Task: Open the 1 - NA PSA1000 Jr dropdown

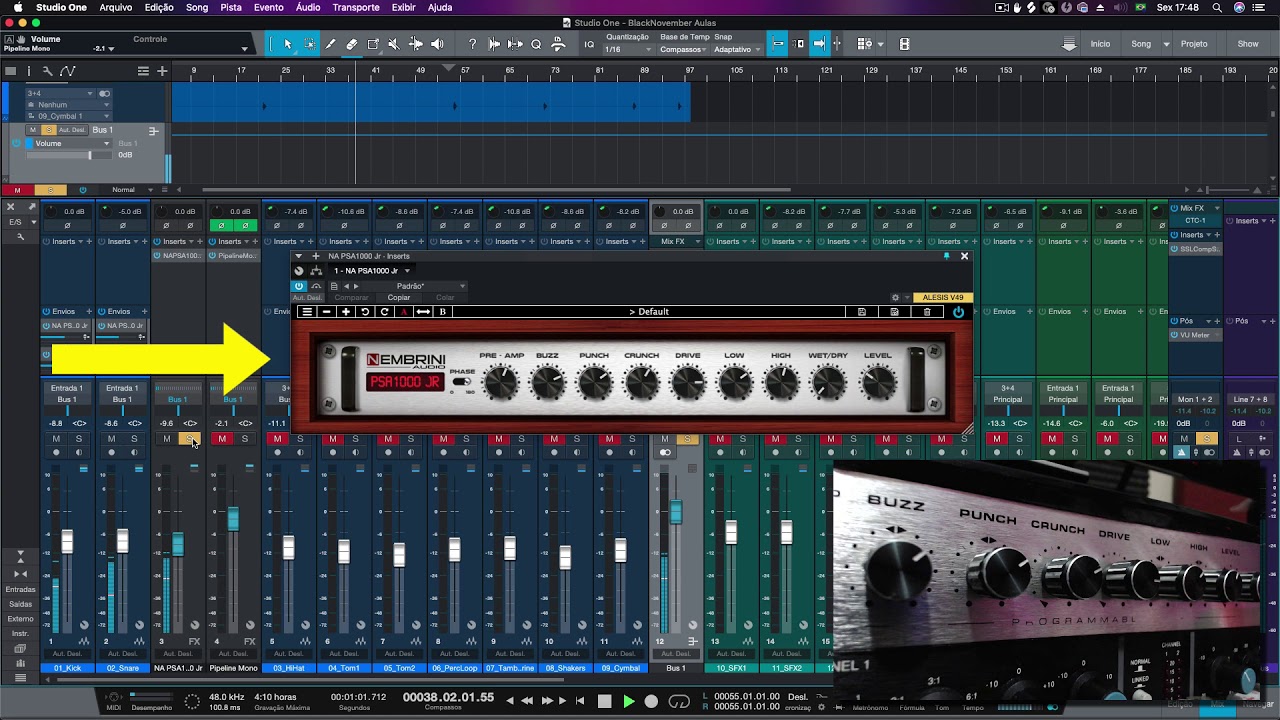Action: (372, 271)
